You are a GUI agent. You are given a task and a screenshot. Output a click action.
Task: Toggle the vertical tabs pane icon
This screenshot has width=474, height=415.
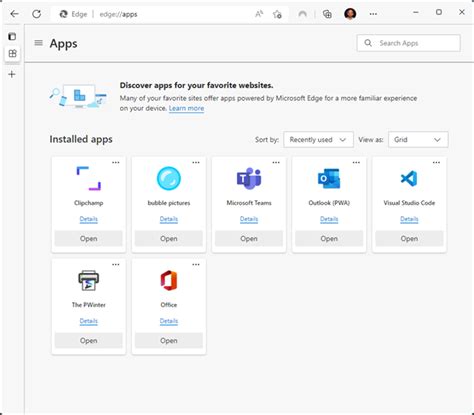pos(12,36)
